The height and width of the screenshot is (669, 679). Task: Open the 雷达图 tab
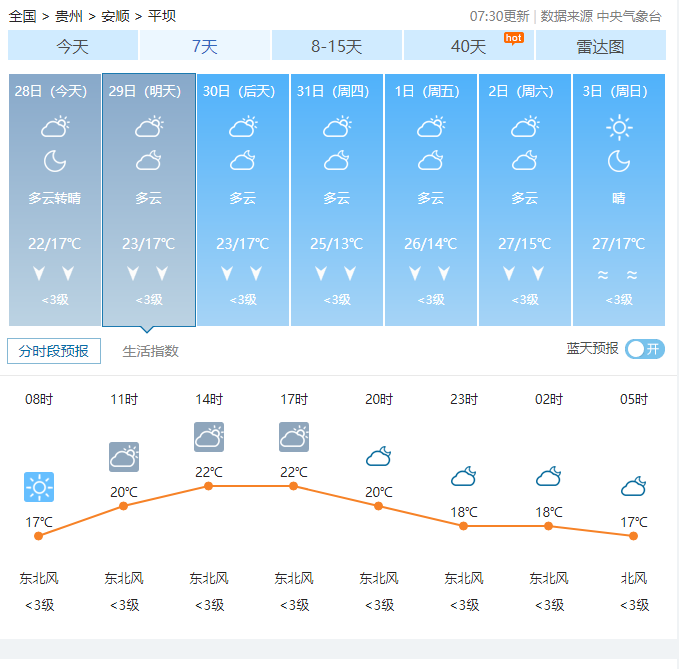[x=601, y=45]
